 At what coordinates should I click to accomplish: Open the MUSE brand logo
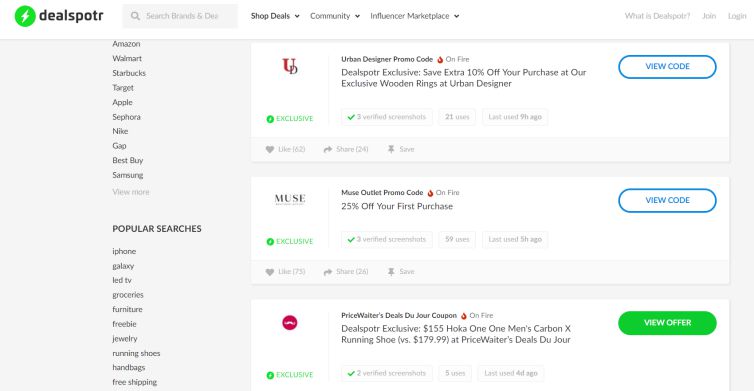tap(290, 199)
